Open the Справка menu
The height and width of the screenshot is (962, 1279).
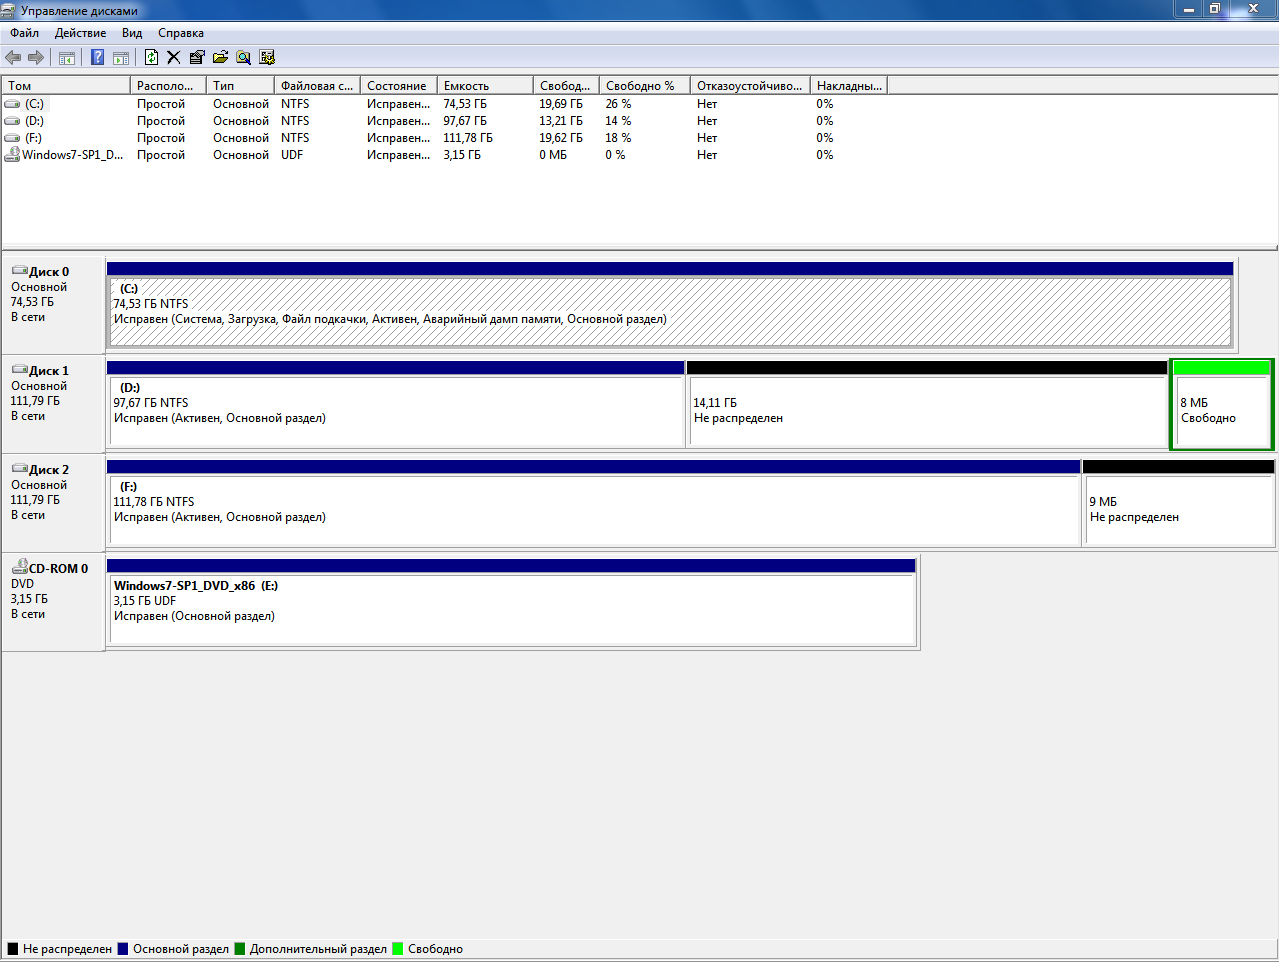pos(180,33)
